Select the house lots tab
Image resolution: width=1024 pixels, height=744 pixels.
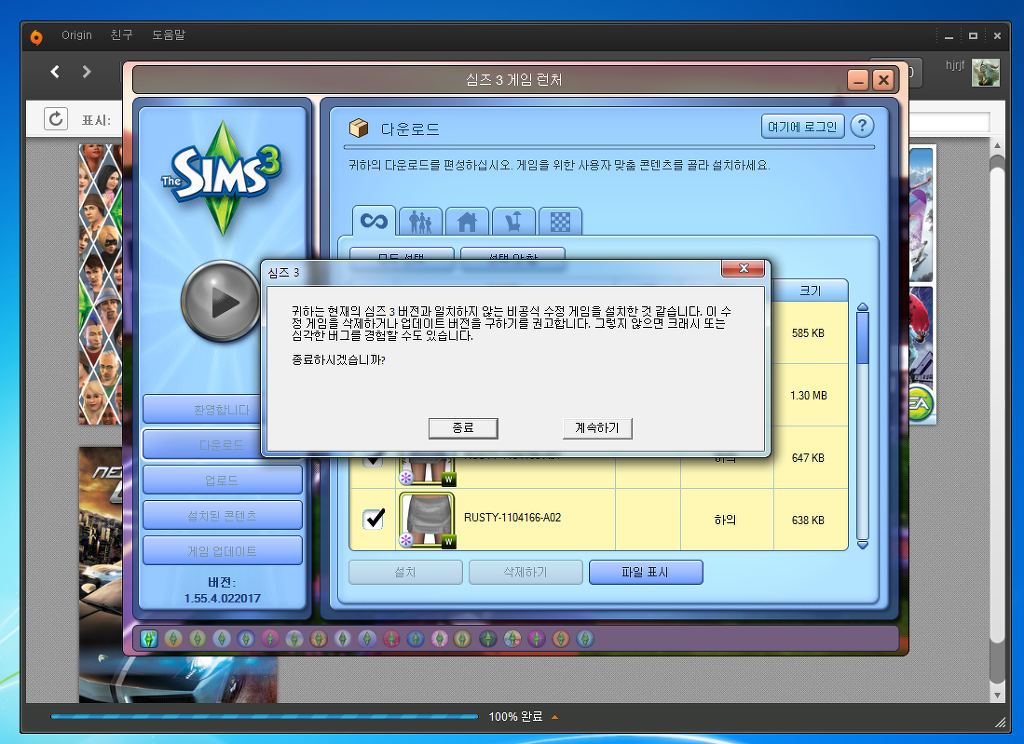point(467,222)
